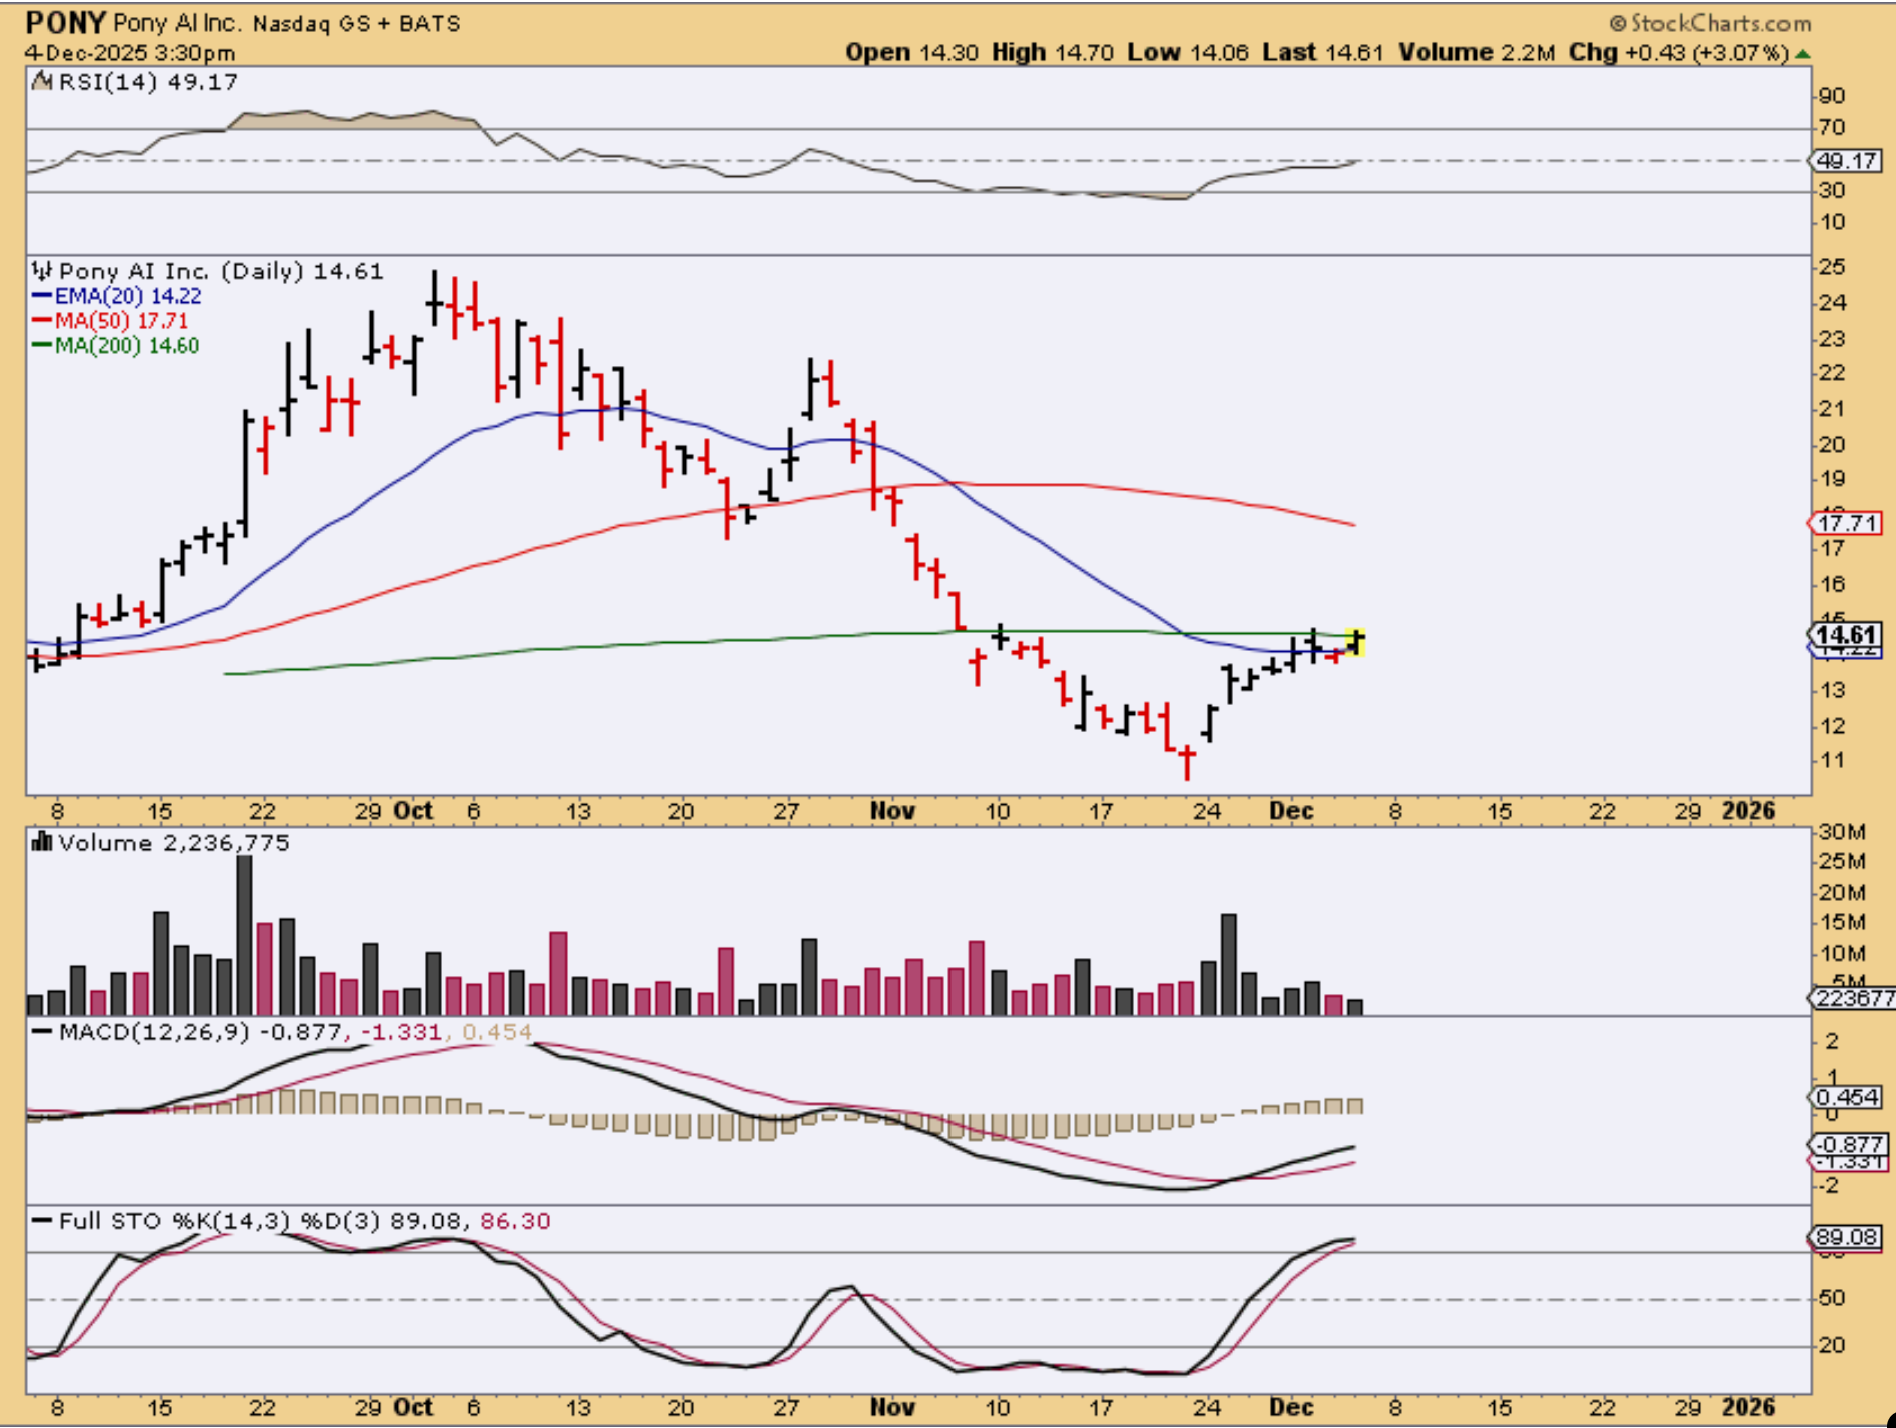The width and height of the screenshot is (1896, 1428).
Task: Click the High 14.70 value in header
Action: pyautogui.click(x=1052, y=52)
